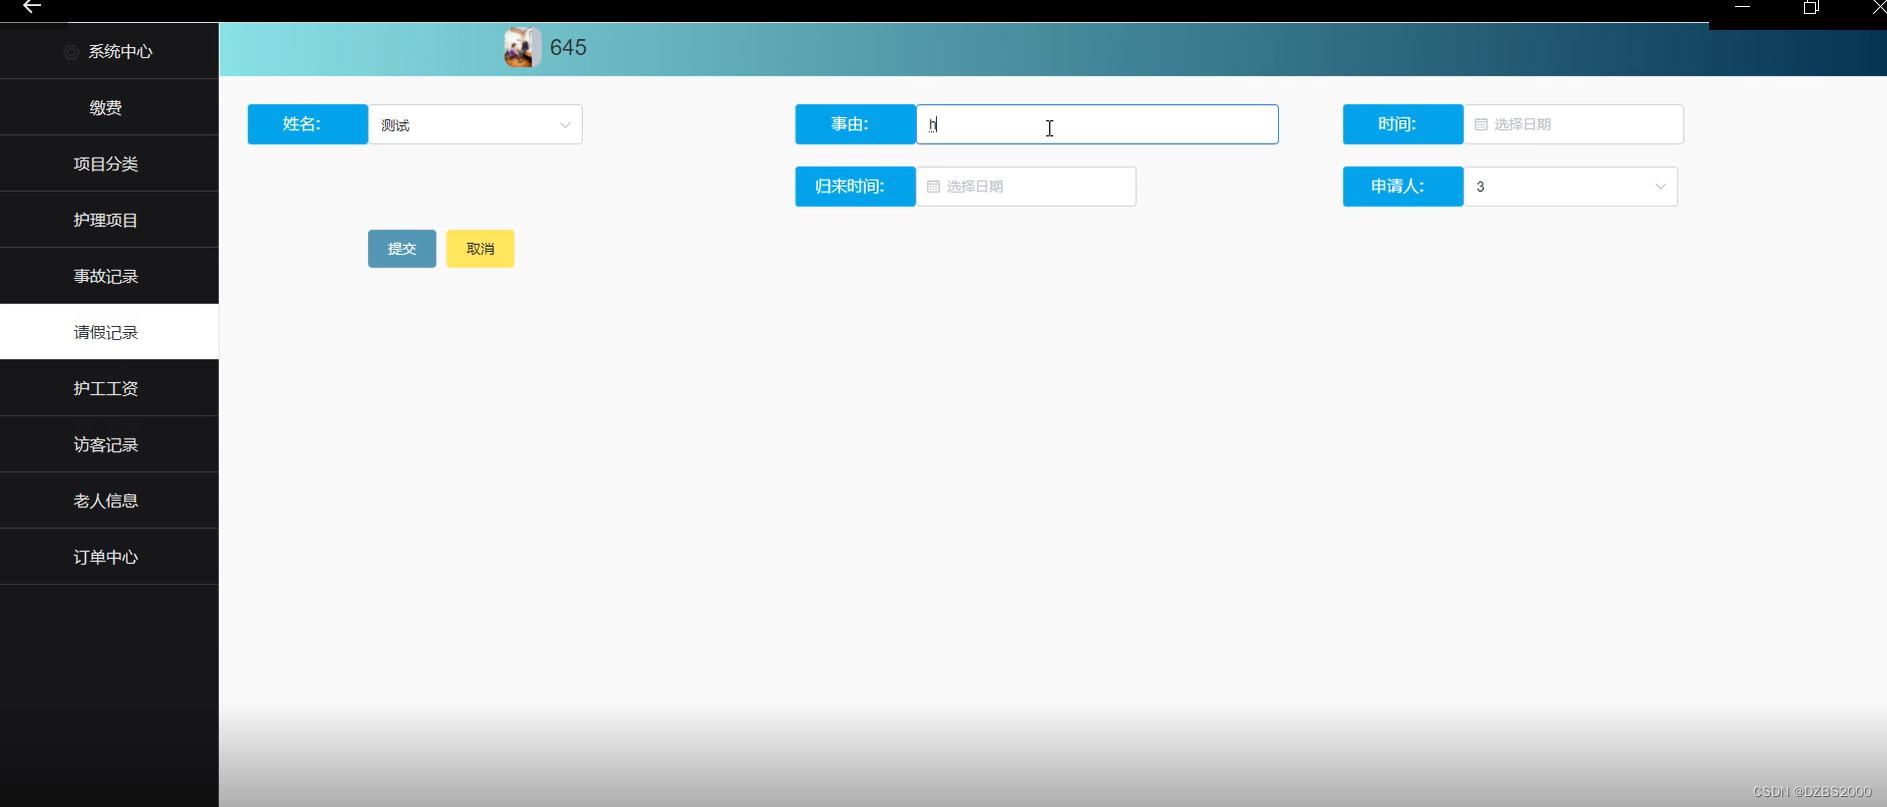1887x807 pixels.
Task: Go to 老人信息 page
Action: 109,500
